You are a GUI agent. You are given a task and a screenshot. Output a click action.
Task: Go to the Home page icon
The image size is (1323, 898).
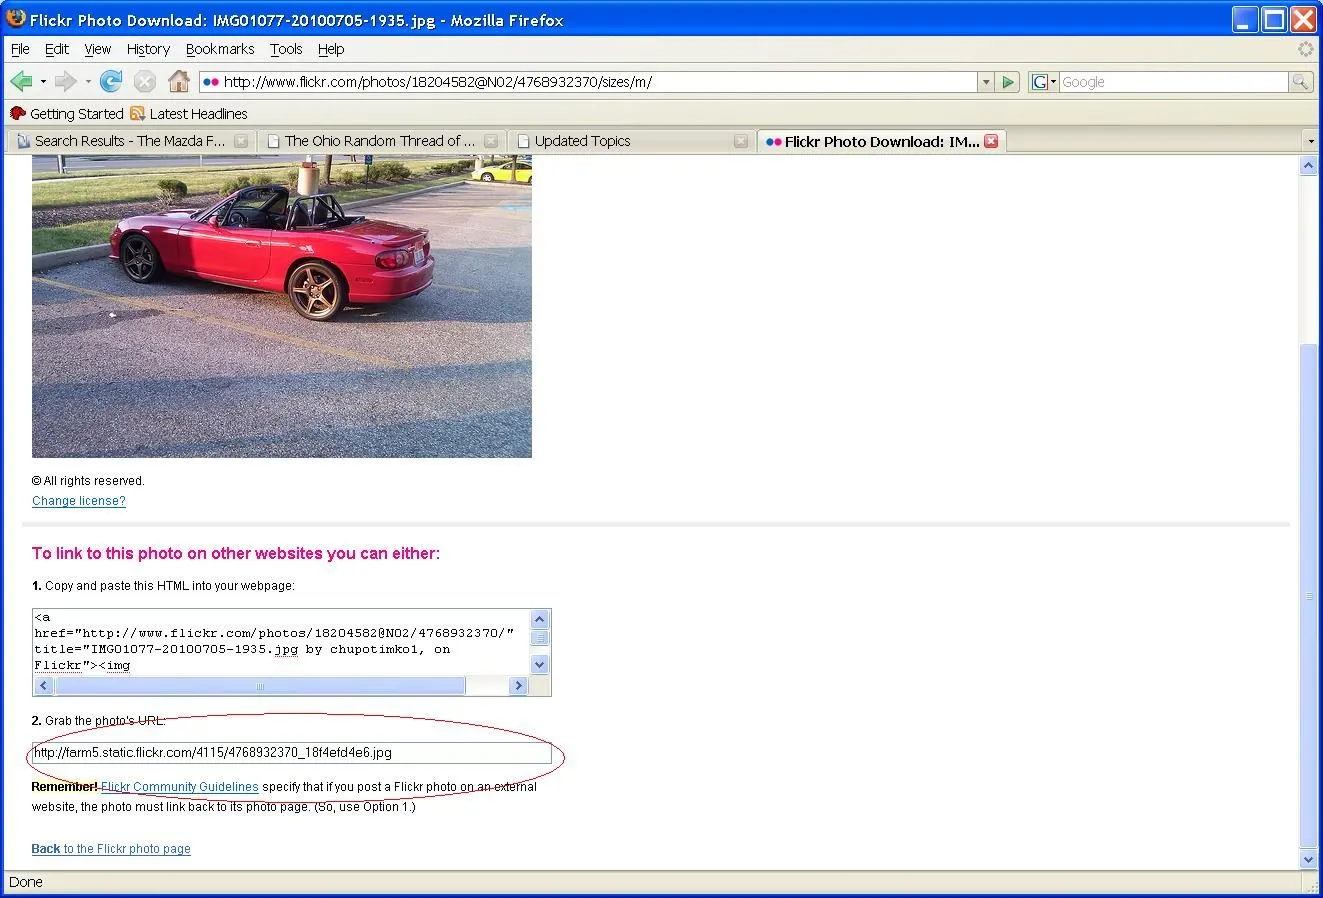[x=179, y=82]
